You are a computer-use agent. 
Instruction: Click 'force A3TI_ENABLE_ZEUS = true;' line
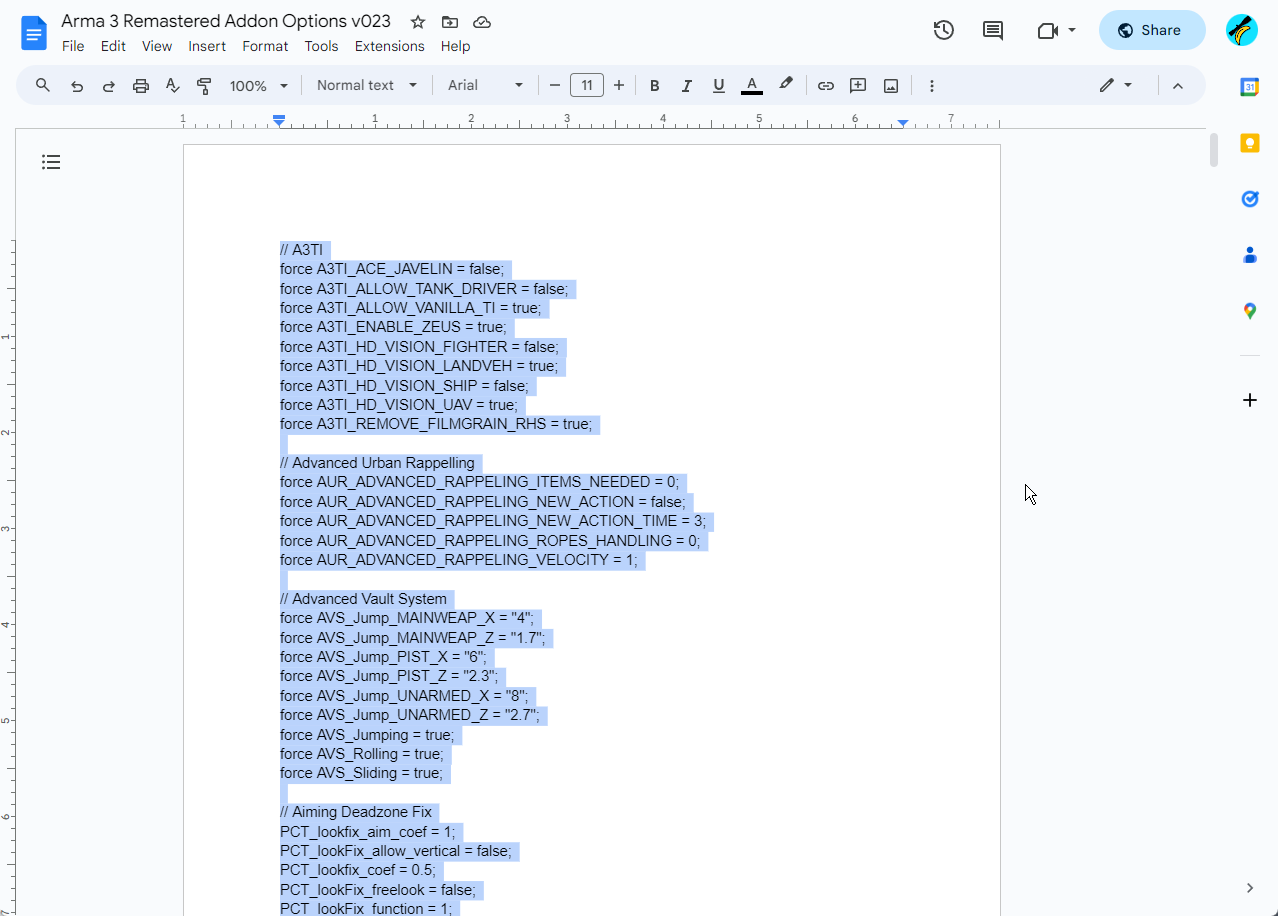click(x=394, y=327)
